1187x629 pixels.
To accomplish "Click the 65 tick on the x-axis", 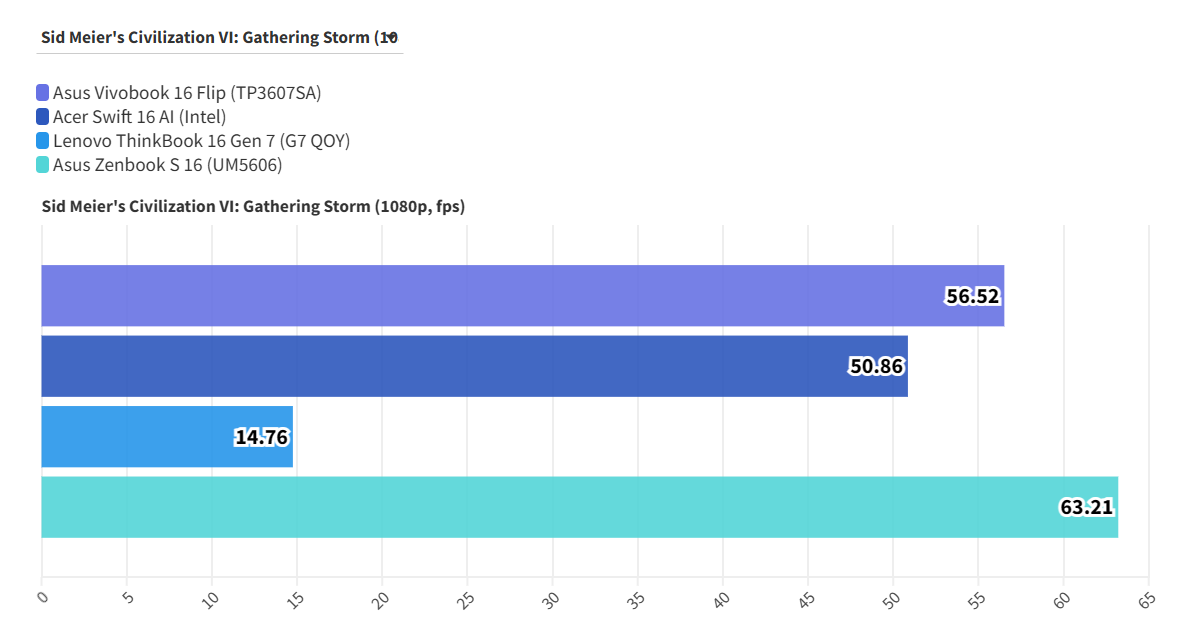I will pos(1147,599).
